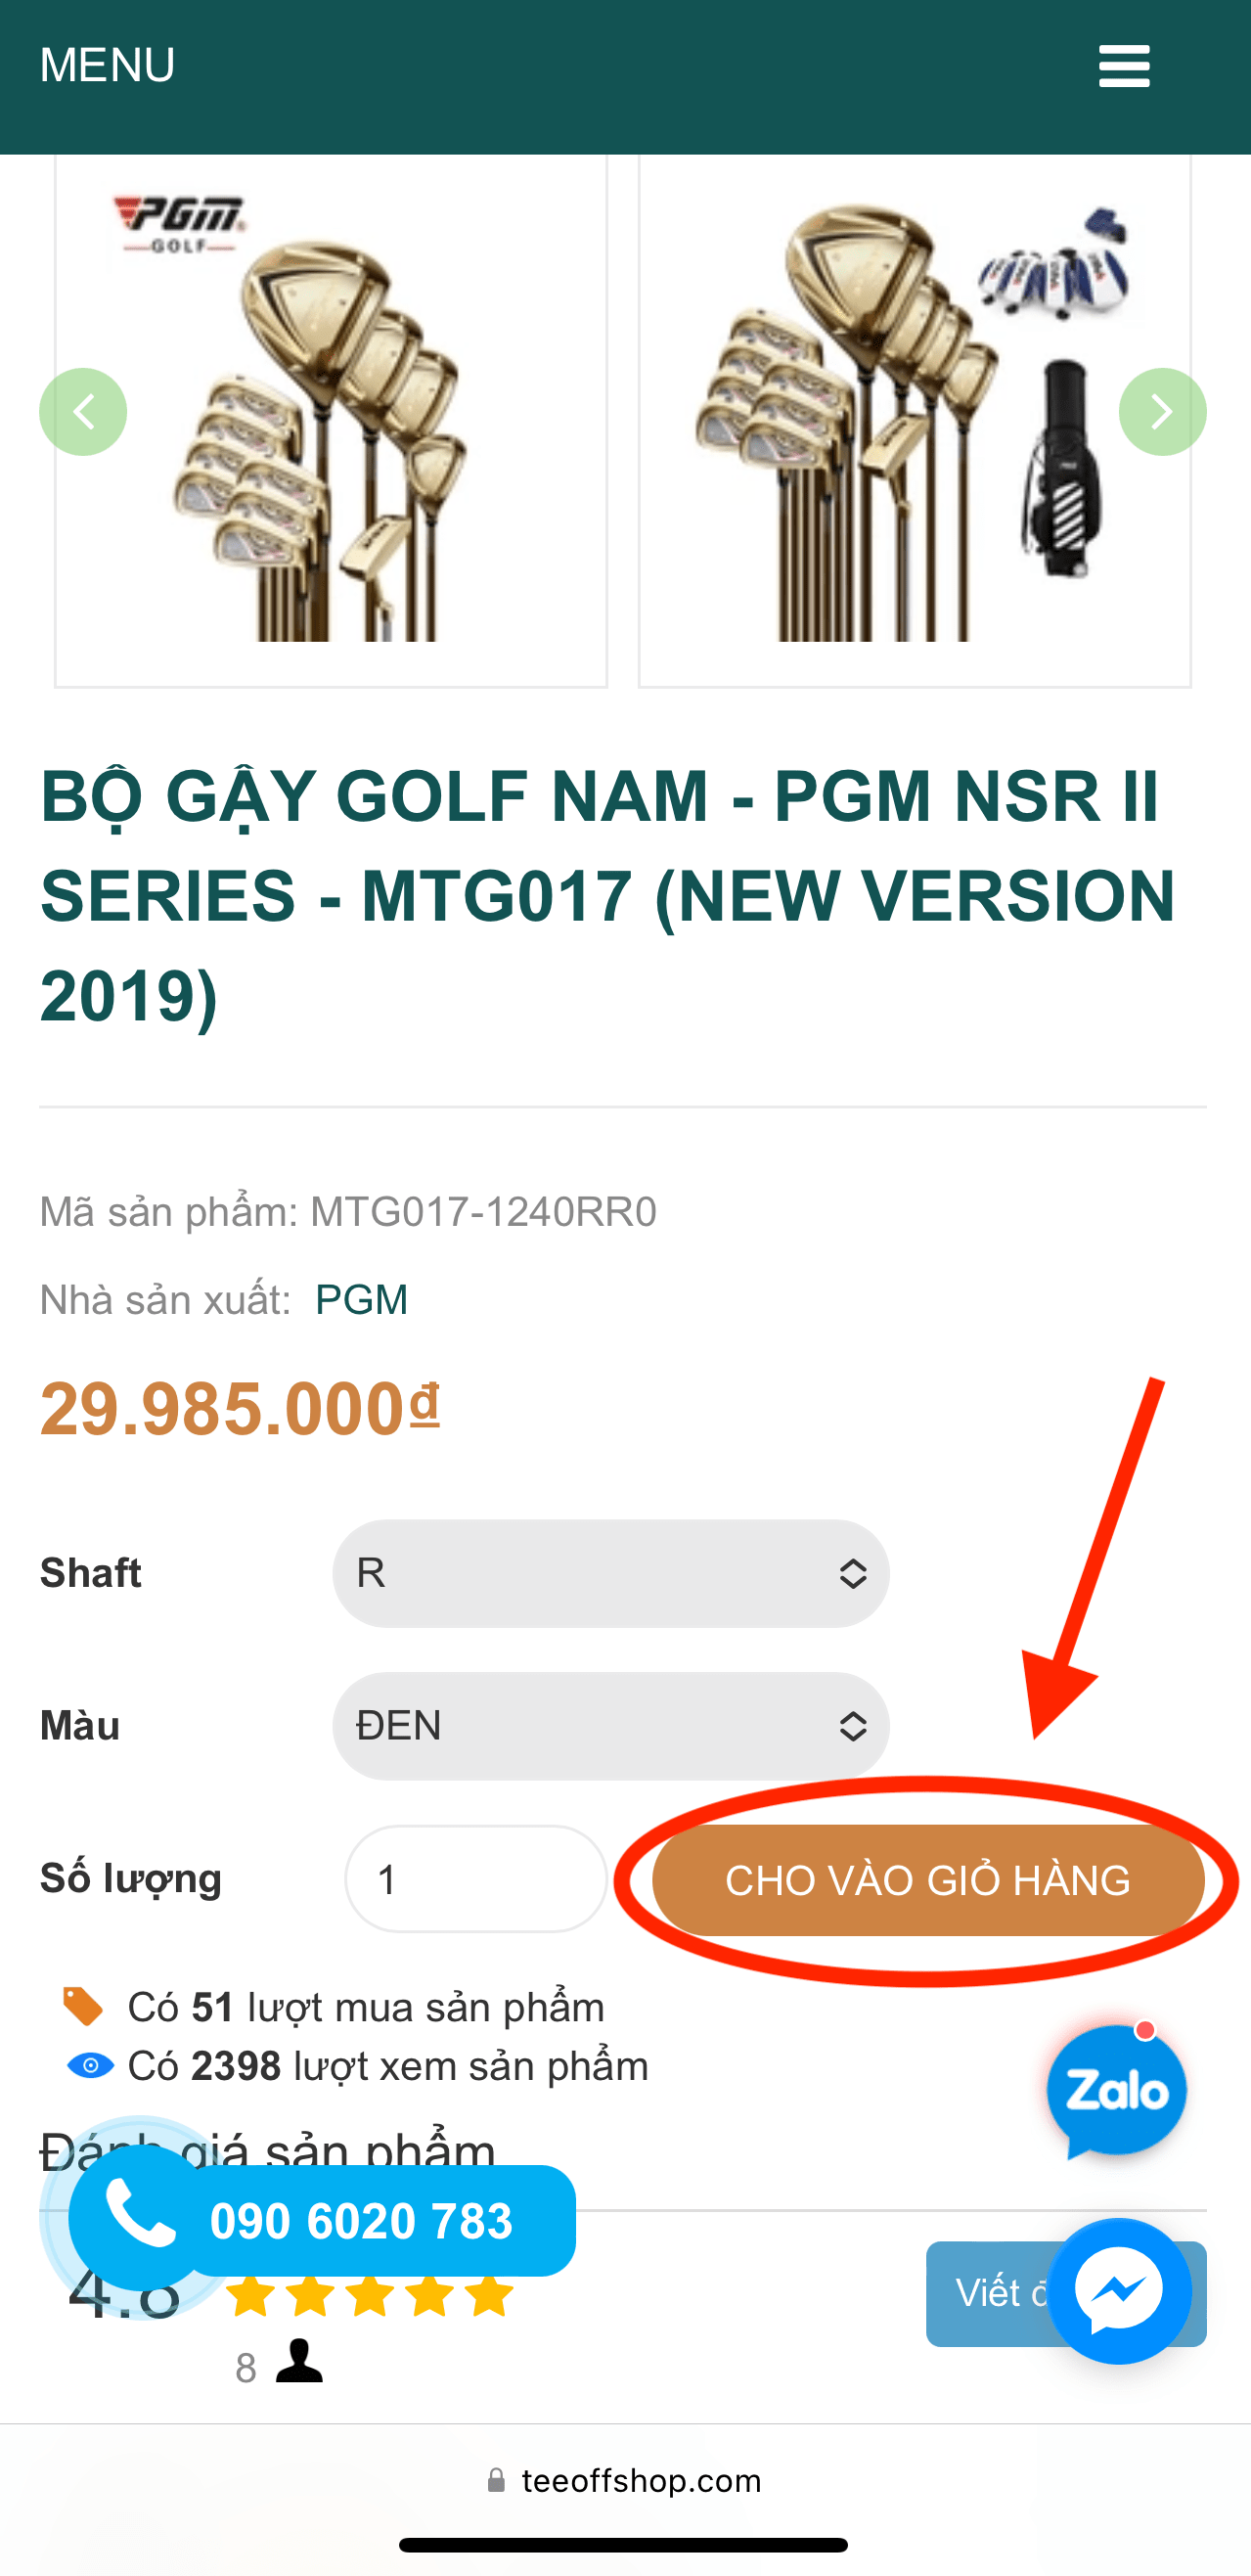Image resolution: width=1251 pixels, height=2576 pixels.
Task: Tap the phone call icon
Action: (x=140, y=2216)
